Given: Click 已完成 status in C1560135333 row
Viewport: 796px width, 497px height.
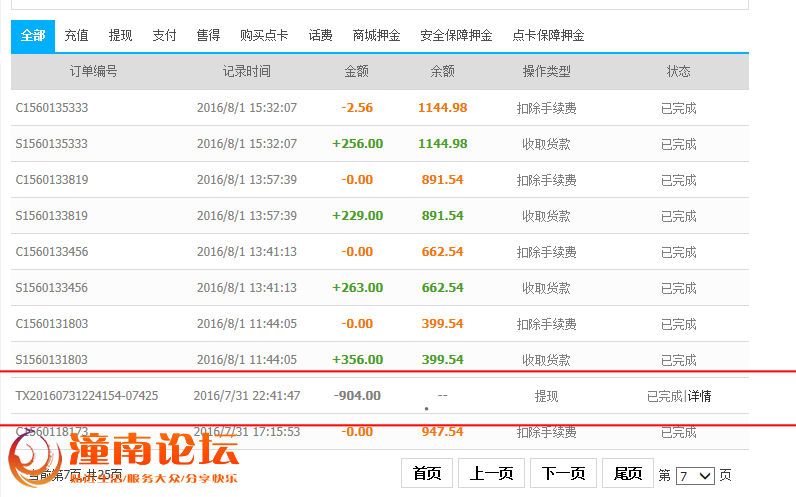Looking at the screenshot, I should tap(679, 108).
